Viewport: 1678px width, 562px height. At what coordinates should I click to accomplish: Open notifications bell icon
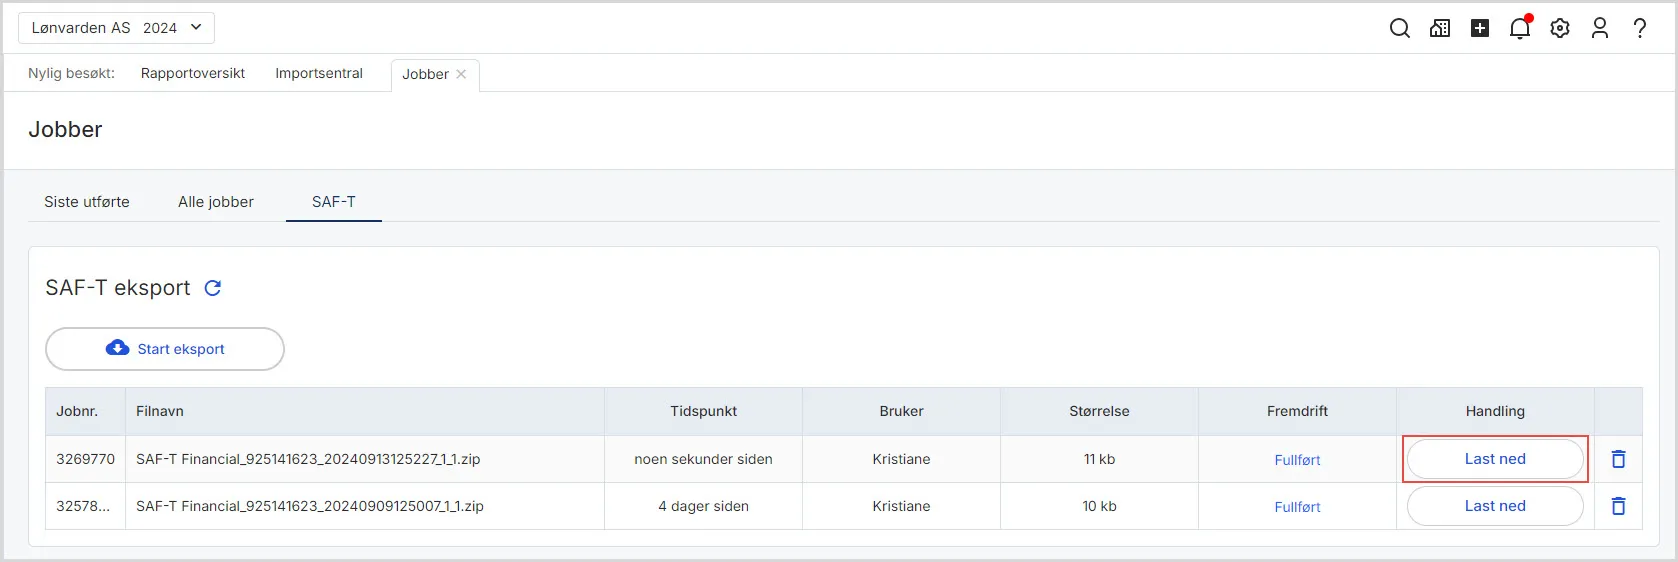(x=1520, y=28)
